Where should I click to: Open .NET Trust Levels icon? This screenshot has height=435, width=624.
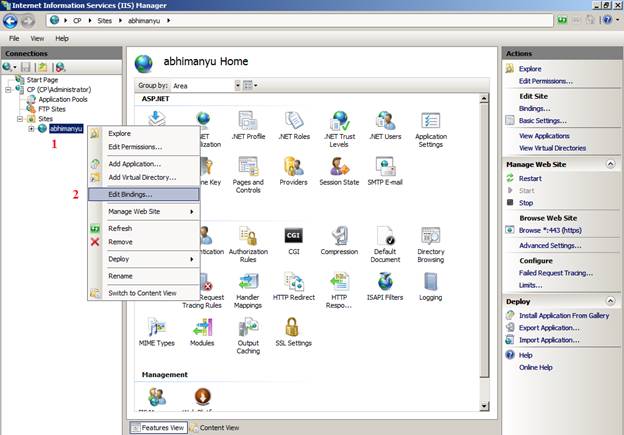click(x=339, y=129)
